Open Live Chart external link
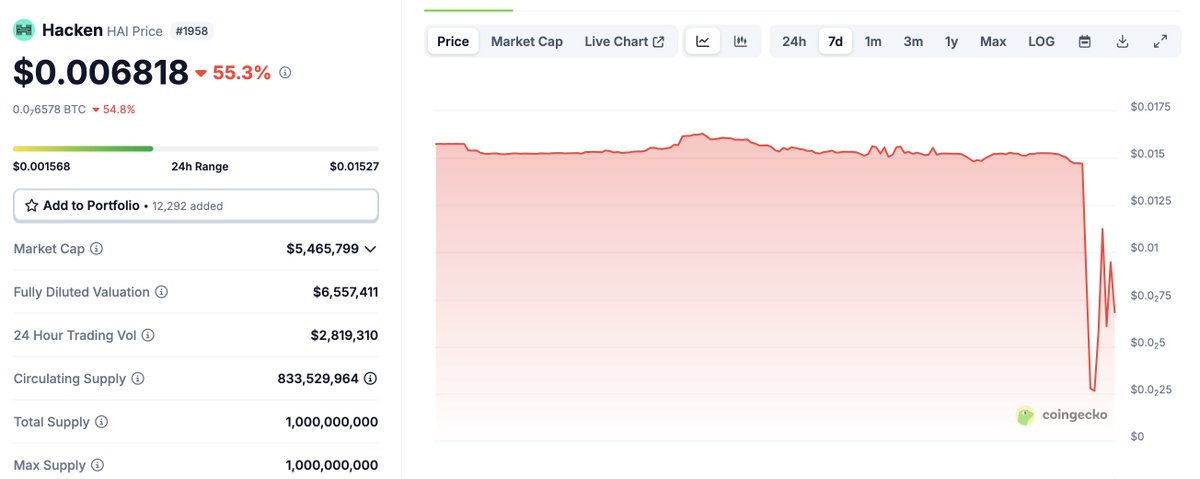Viewport: 1200px width, 479px height. pyautogui.click(x=624, y=41)
